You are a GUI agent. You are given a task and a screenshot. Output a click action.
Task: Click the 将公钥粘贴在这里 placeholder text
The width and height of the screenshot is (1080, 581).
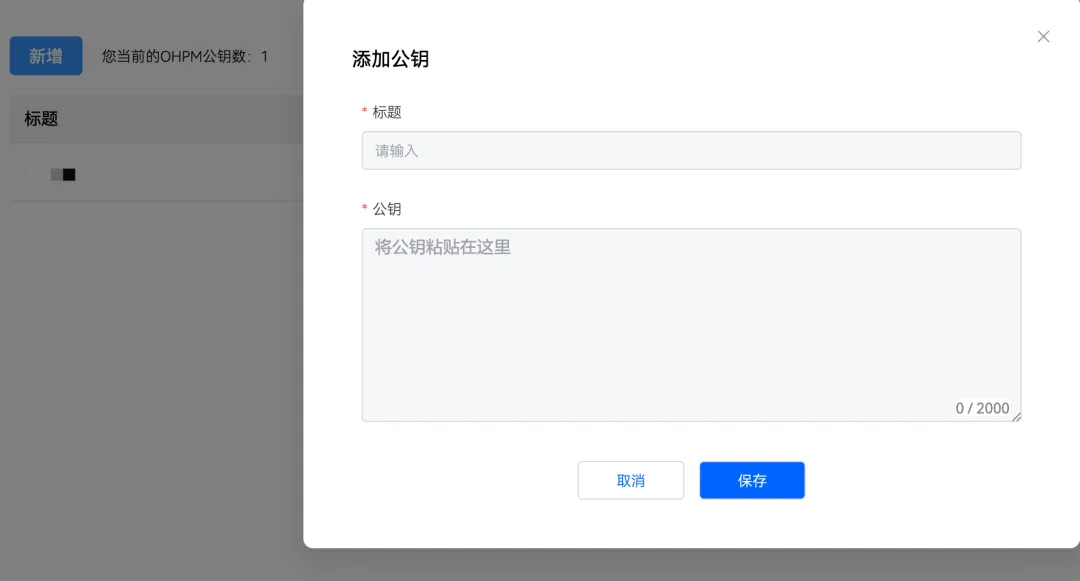[443, 247]
